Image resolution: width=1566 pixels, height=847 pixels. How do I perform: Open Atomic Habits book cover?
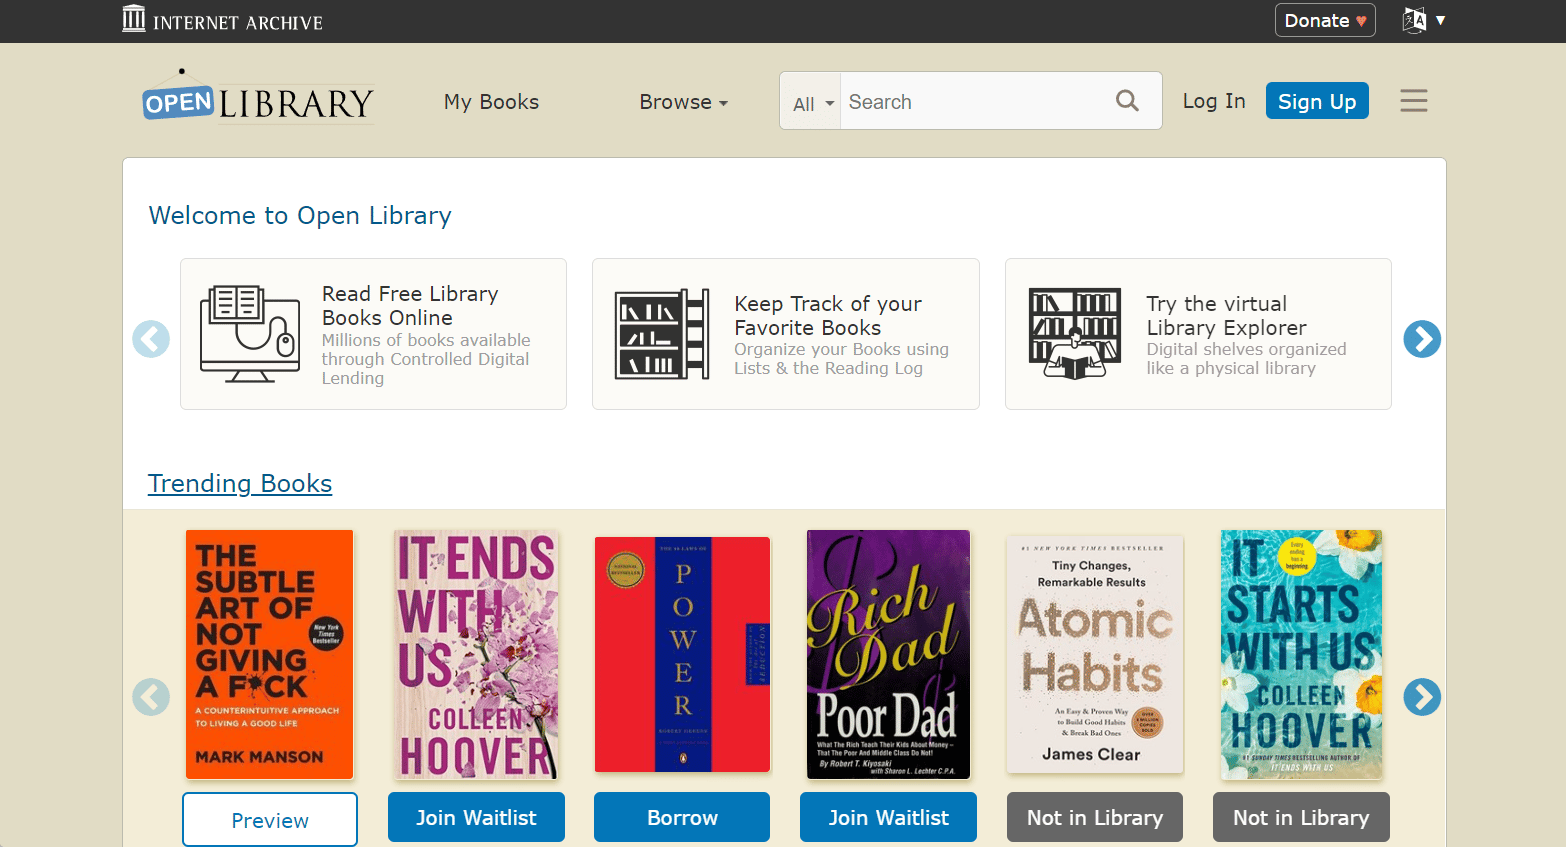(x=1095, y=654)
